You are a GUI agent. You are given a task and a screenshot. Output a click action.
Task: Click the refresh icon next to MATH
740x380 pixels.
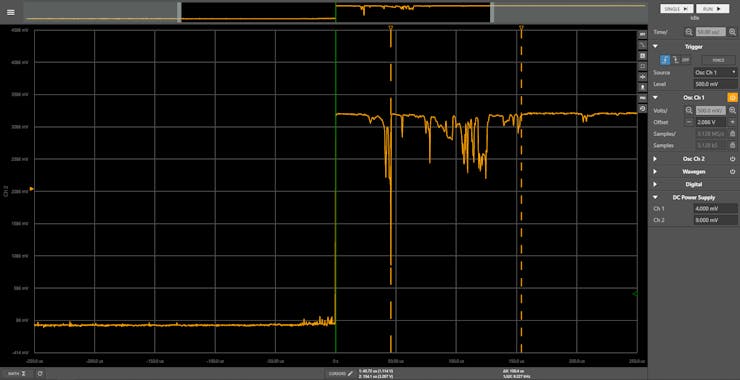point(40,373)
